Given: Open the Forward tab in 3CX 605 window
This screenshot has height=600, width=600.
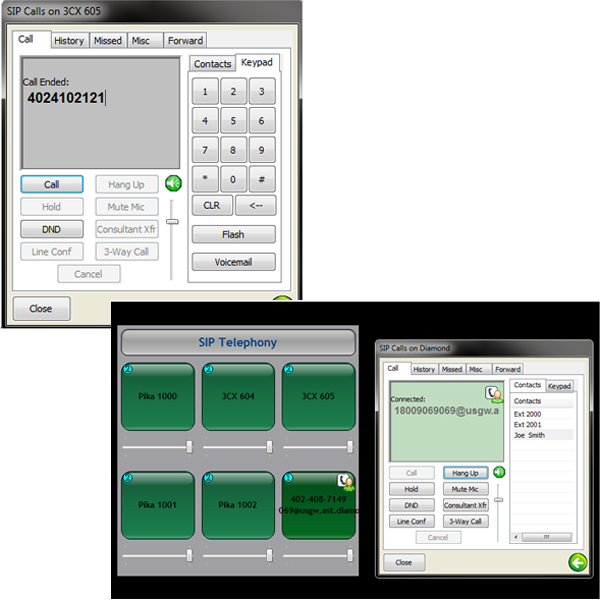Looking at the screenshot, I should [x=186, y=41].
